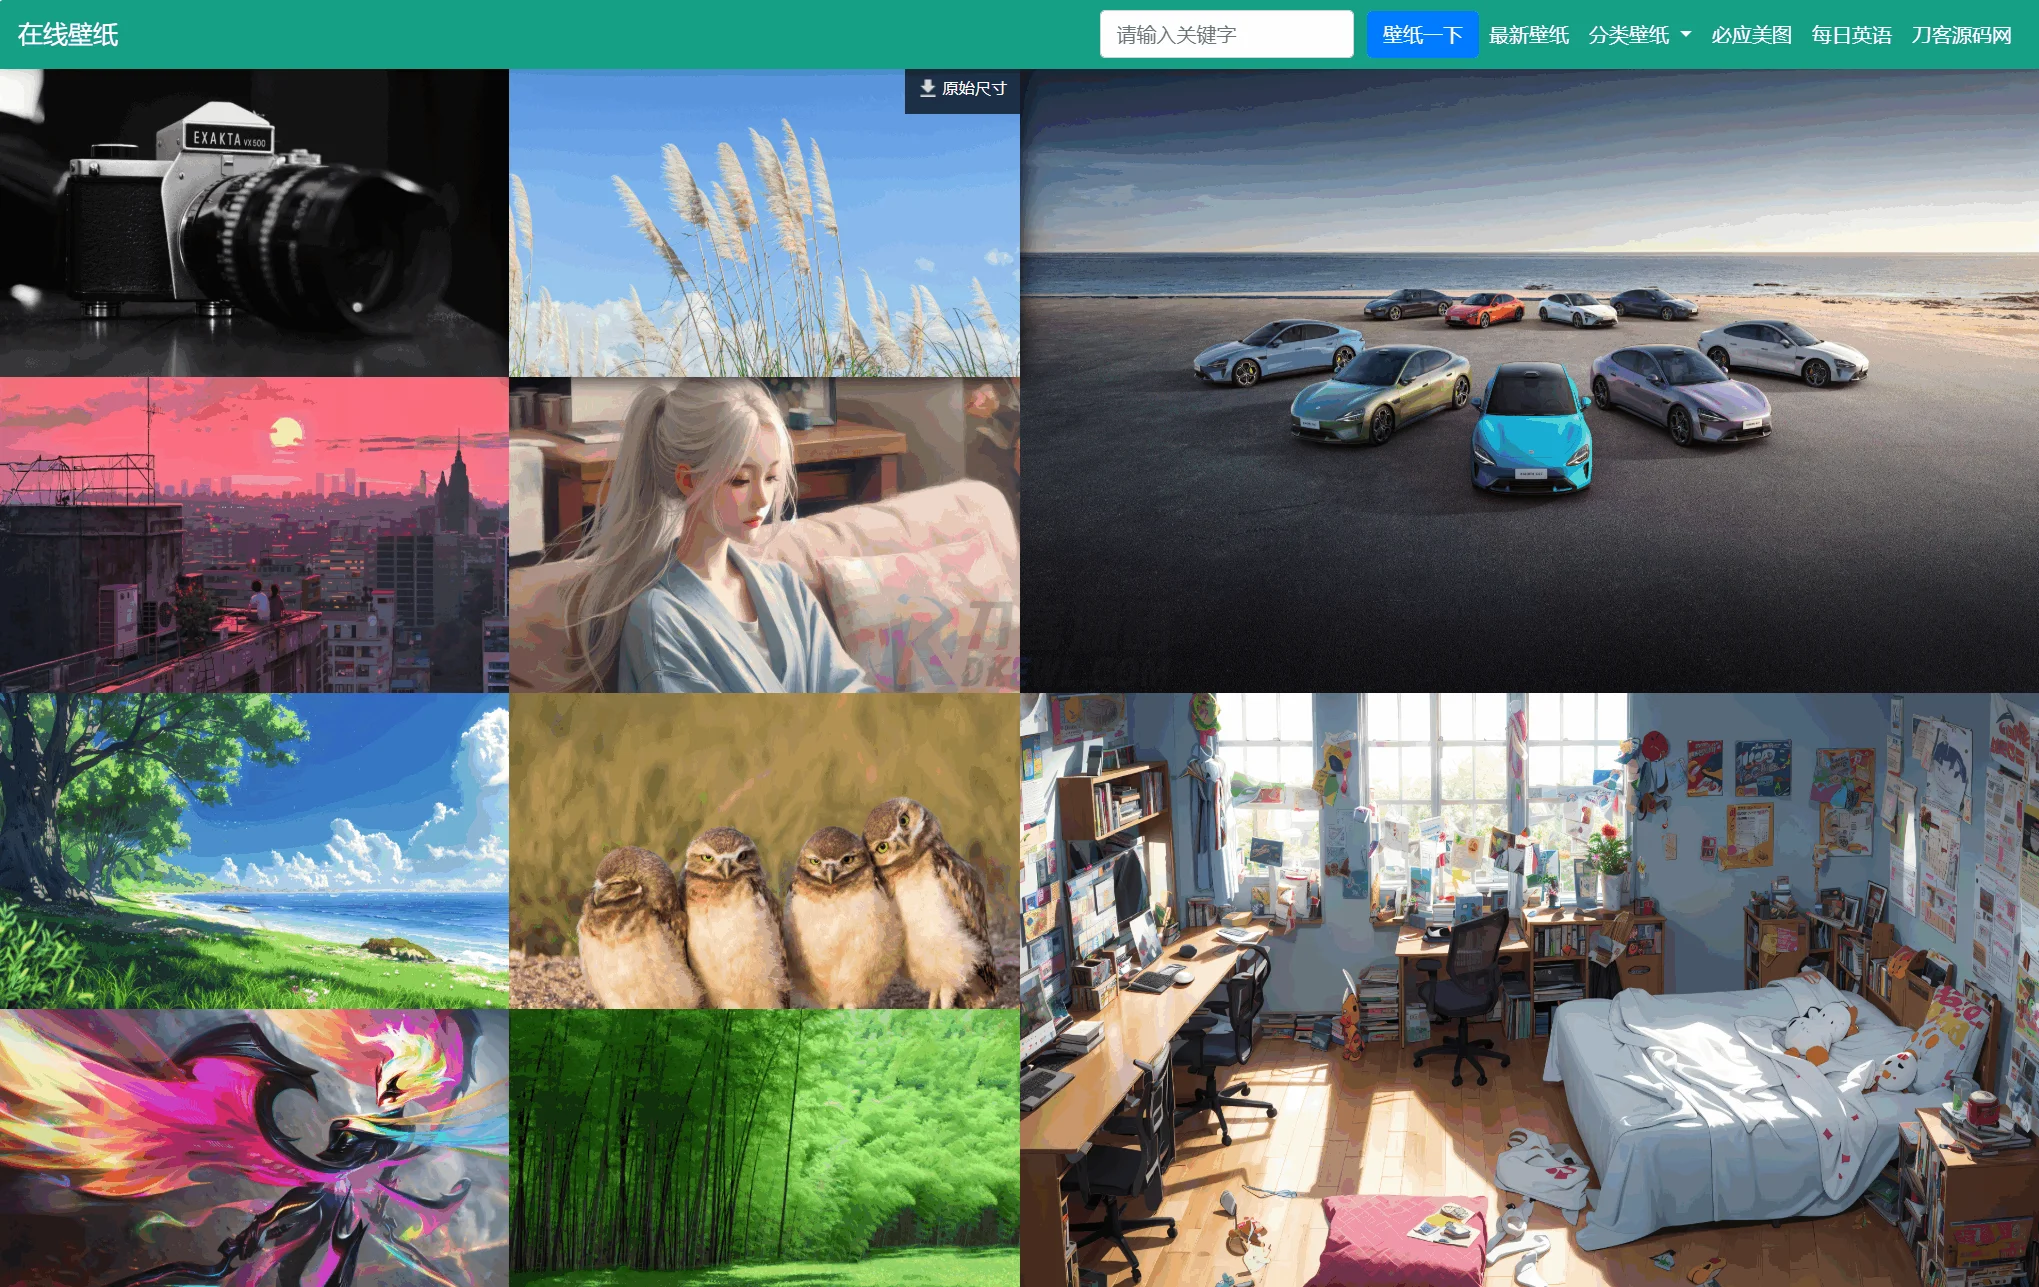The image size is (2039, 1287).
Task: Open the colorful fantasy creature wallpaper
Action: (254, 1148)
